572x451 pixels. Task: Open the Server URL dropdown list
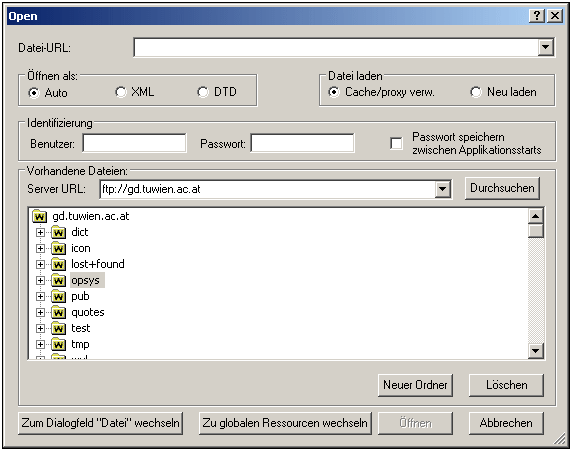pos(442,189)
